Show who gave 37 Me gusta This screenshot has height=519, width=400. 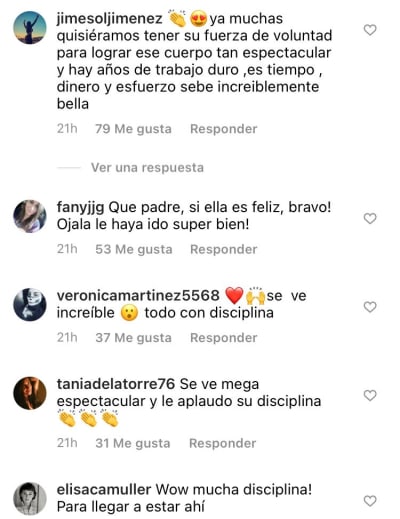click(133, 338)
